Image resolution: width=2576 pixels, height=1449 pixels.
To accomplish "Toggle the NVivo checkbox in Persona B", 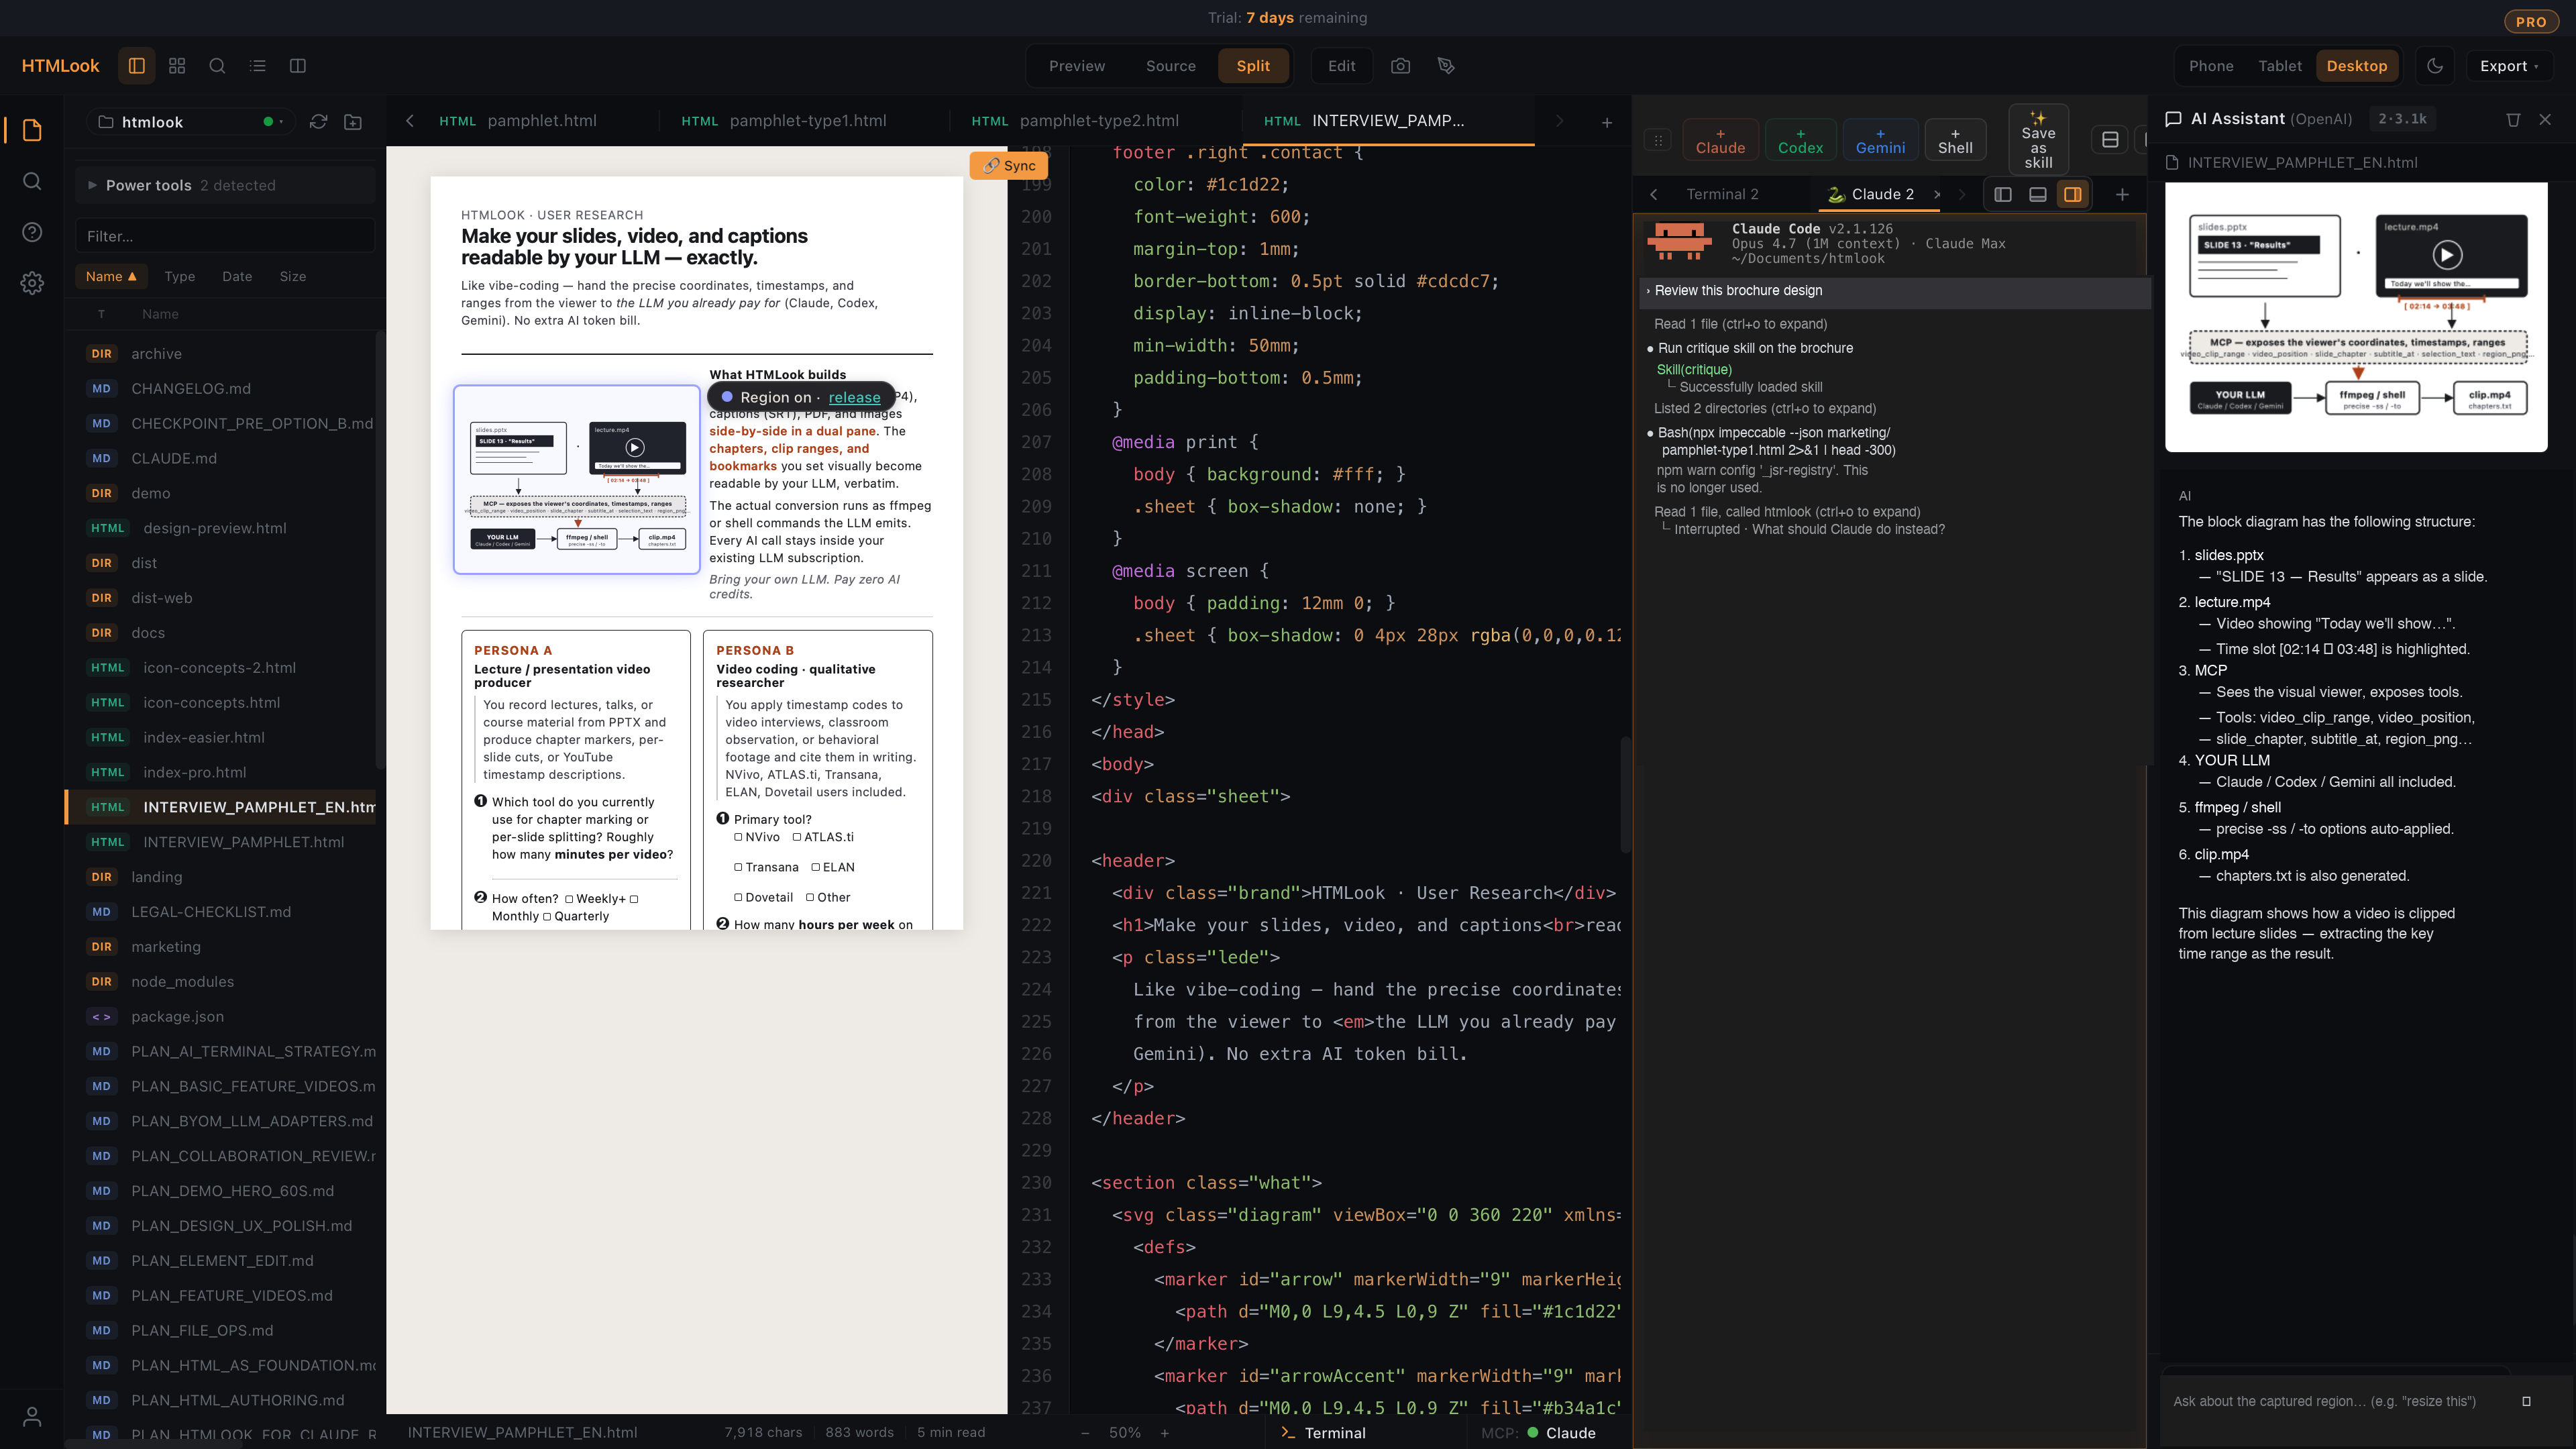I will pyautogui.click(x=739, y=837).
